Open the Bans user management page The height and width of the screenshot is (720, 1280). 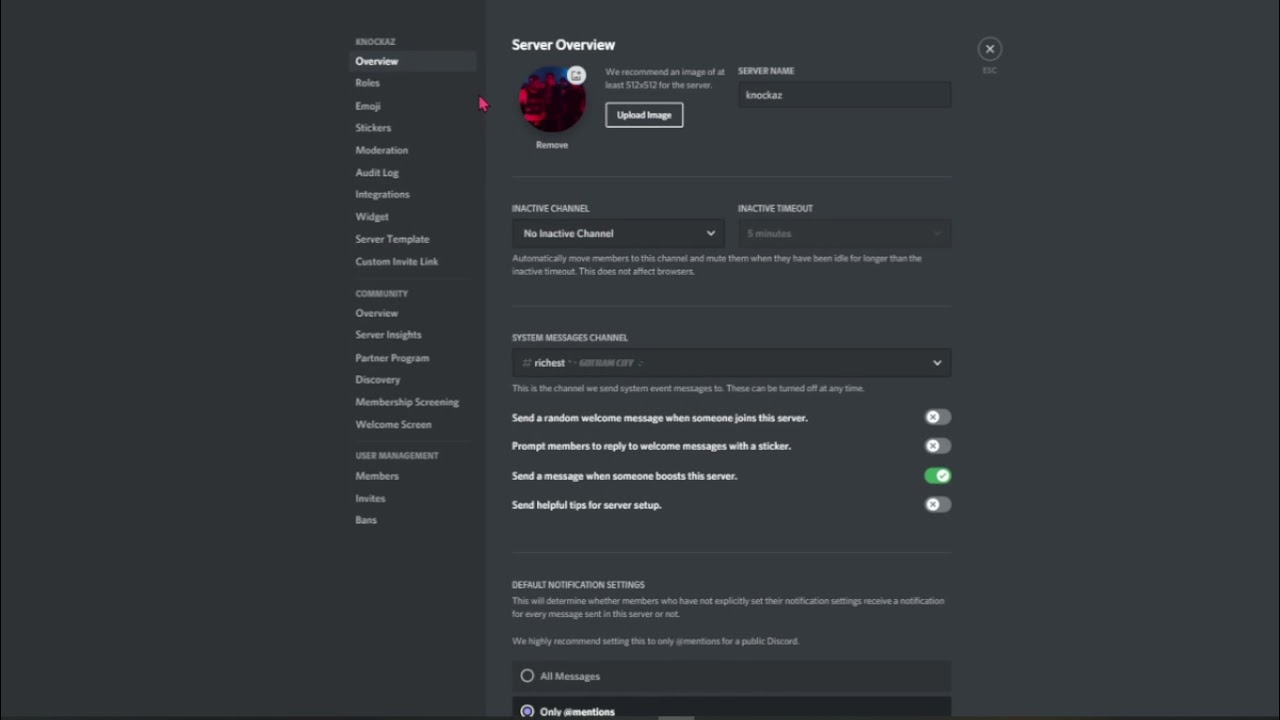[366, 520]
